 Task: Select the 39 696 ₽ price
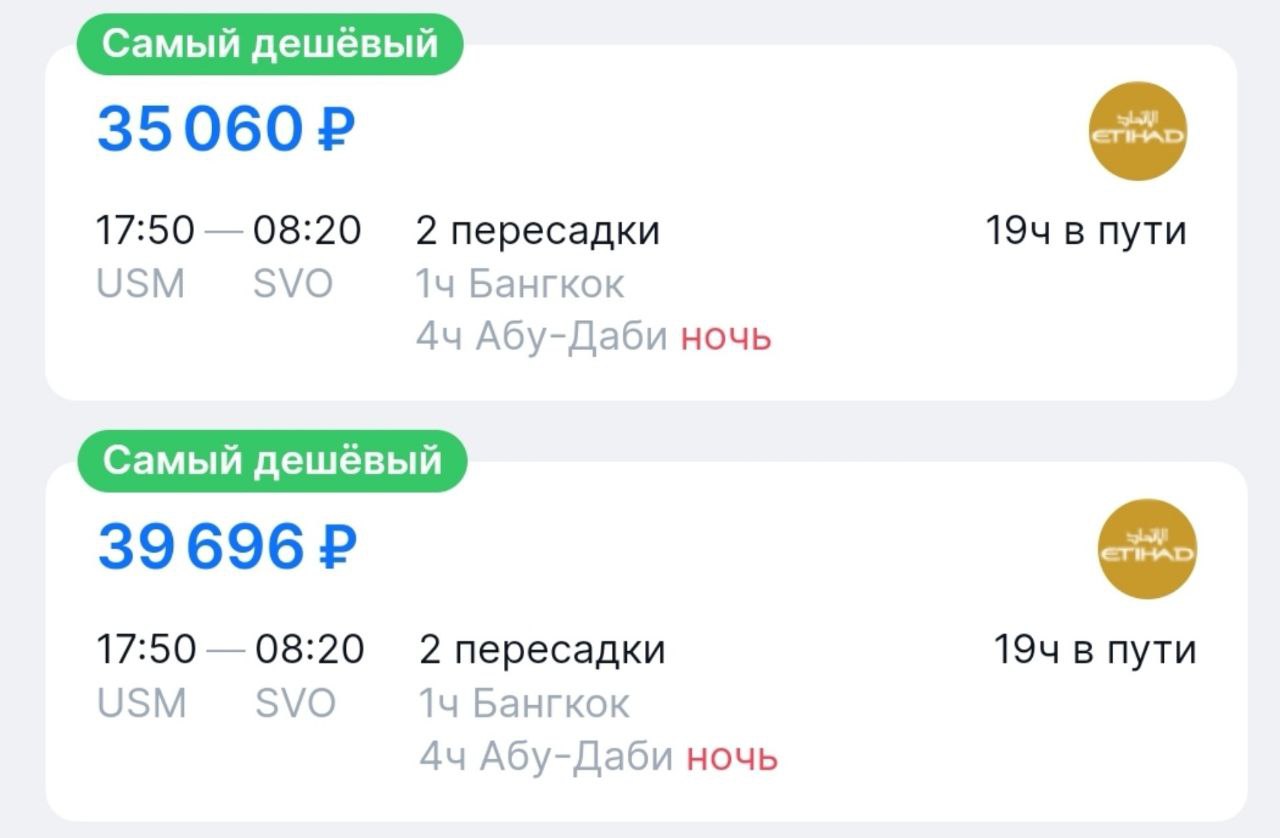227,546
